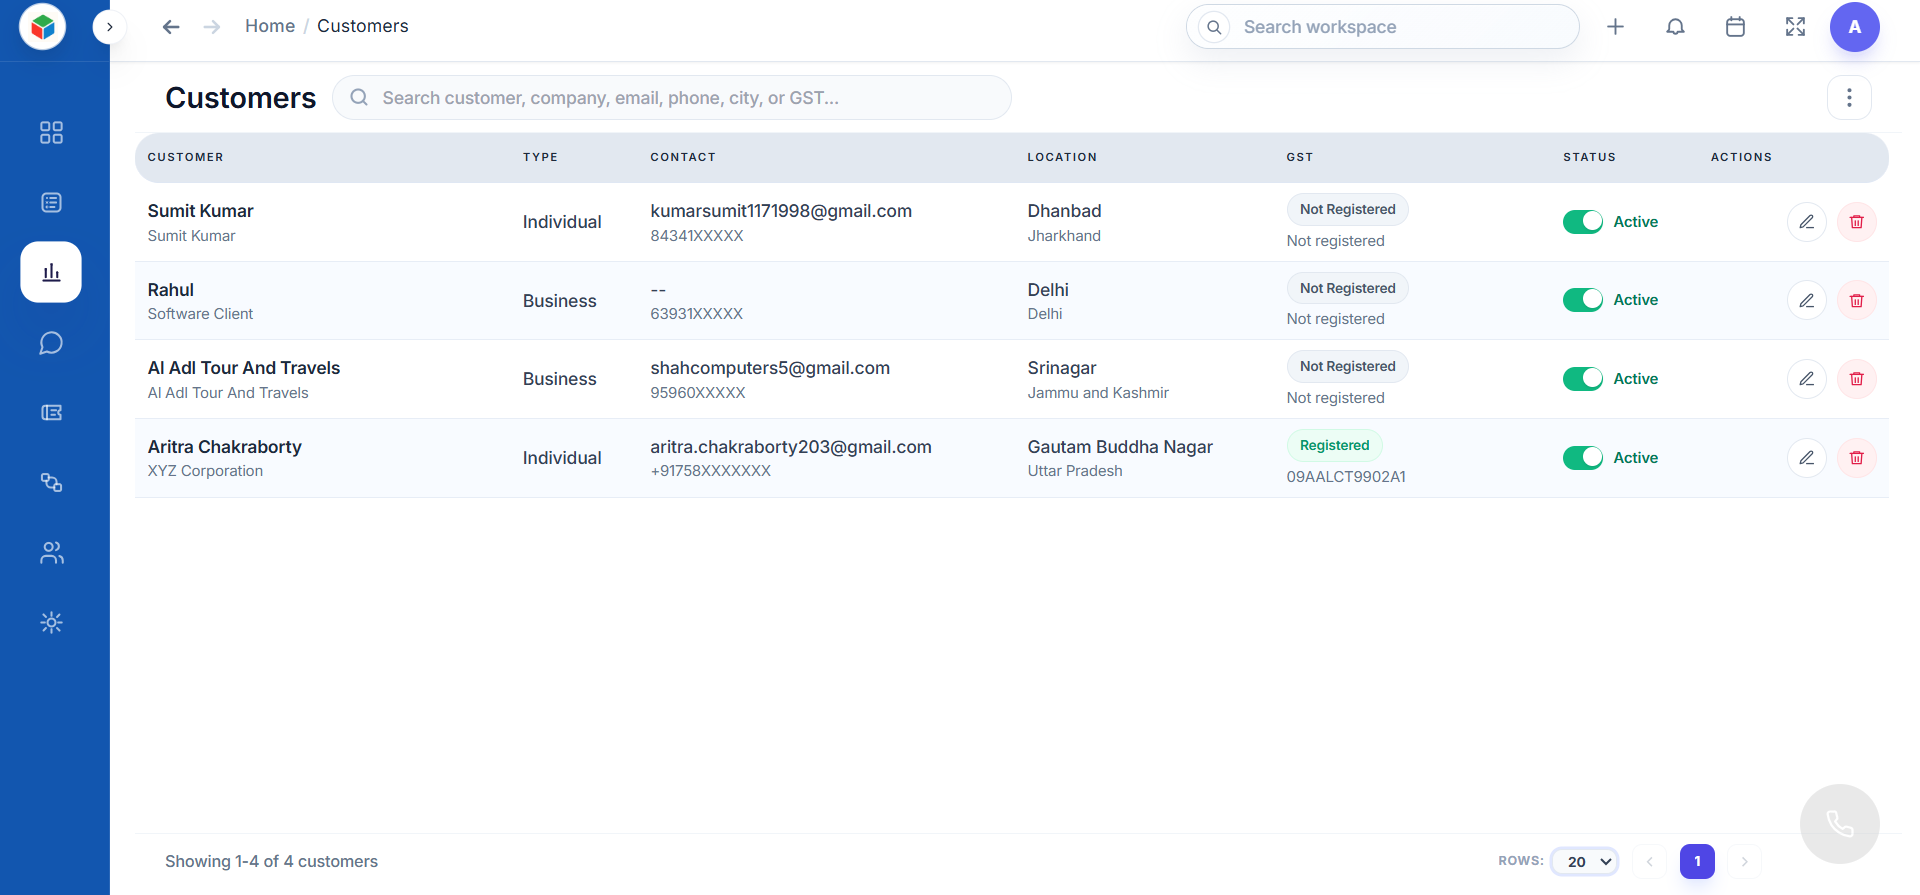
Task: Open the calendar icon
Action: (x=1735, y=27)
